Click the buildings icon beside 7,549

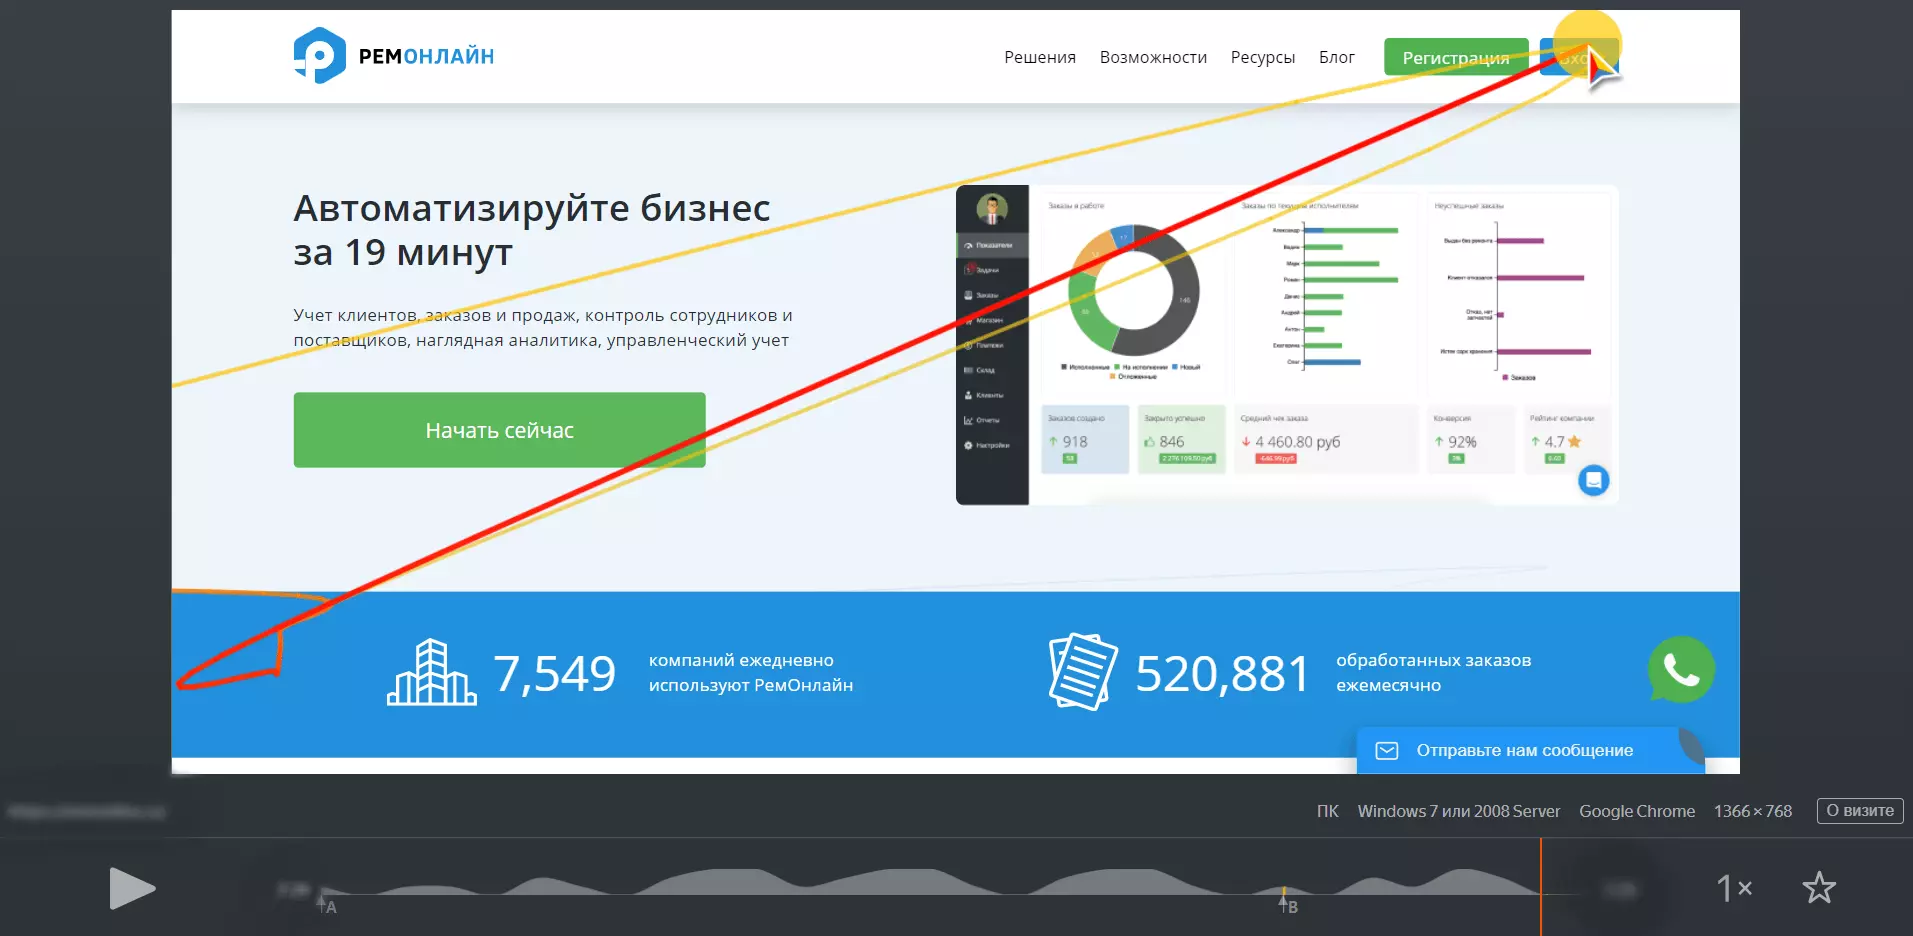pos(431,672)
